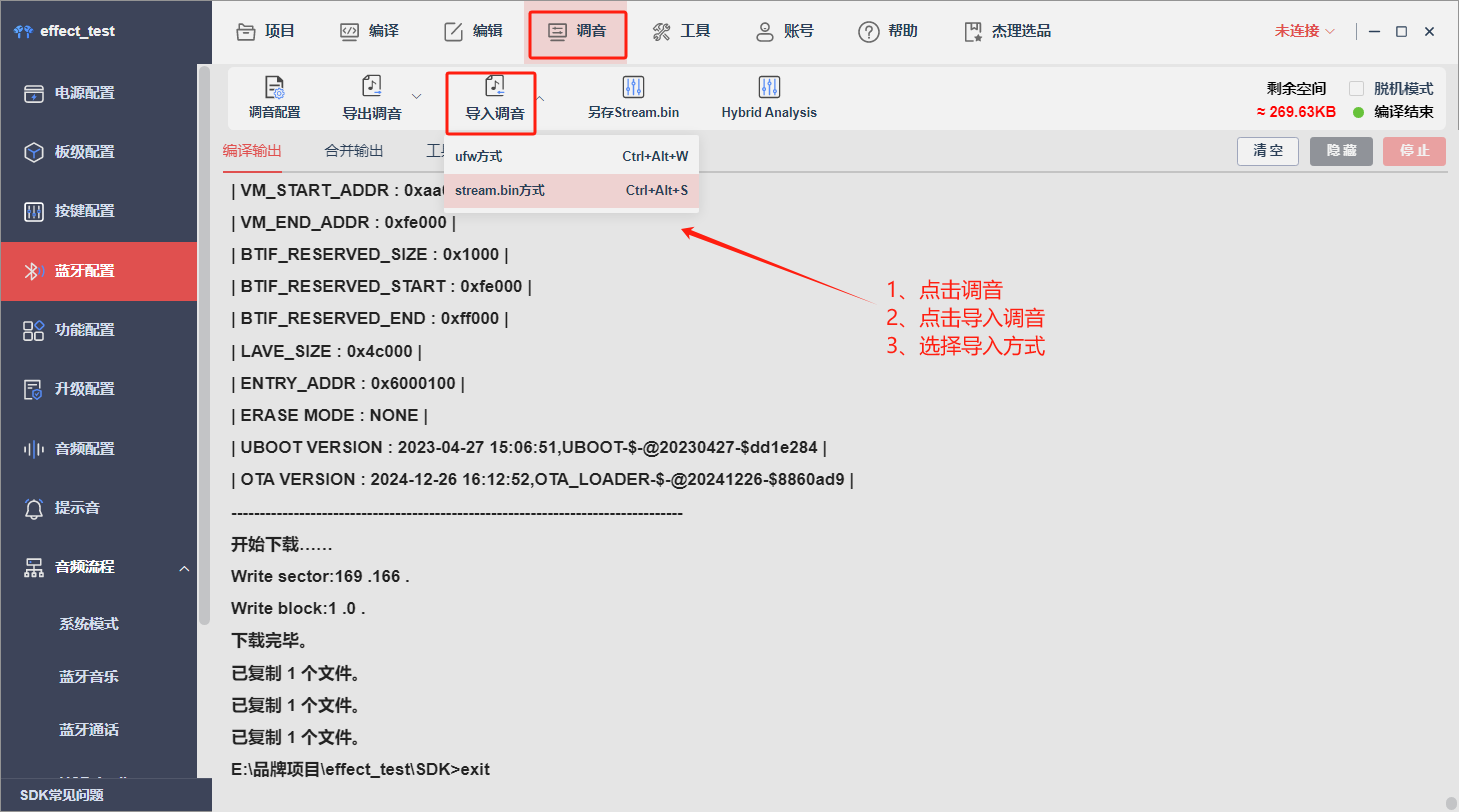1459x812 pixels.
Task: Open 功能配置 in the sidebar
Action: [100, 330]
